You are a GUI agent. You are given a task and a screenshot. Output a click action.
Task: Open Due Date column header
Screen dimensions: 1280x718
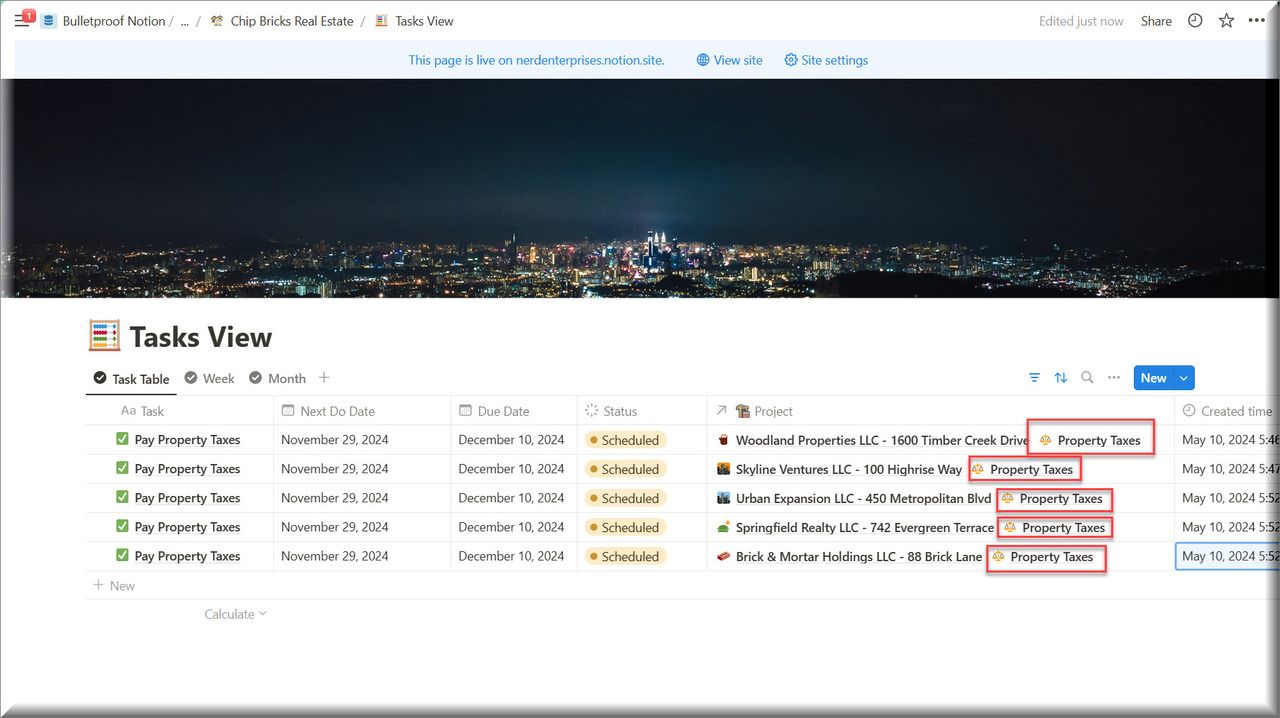[514, 411]
